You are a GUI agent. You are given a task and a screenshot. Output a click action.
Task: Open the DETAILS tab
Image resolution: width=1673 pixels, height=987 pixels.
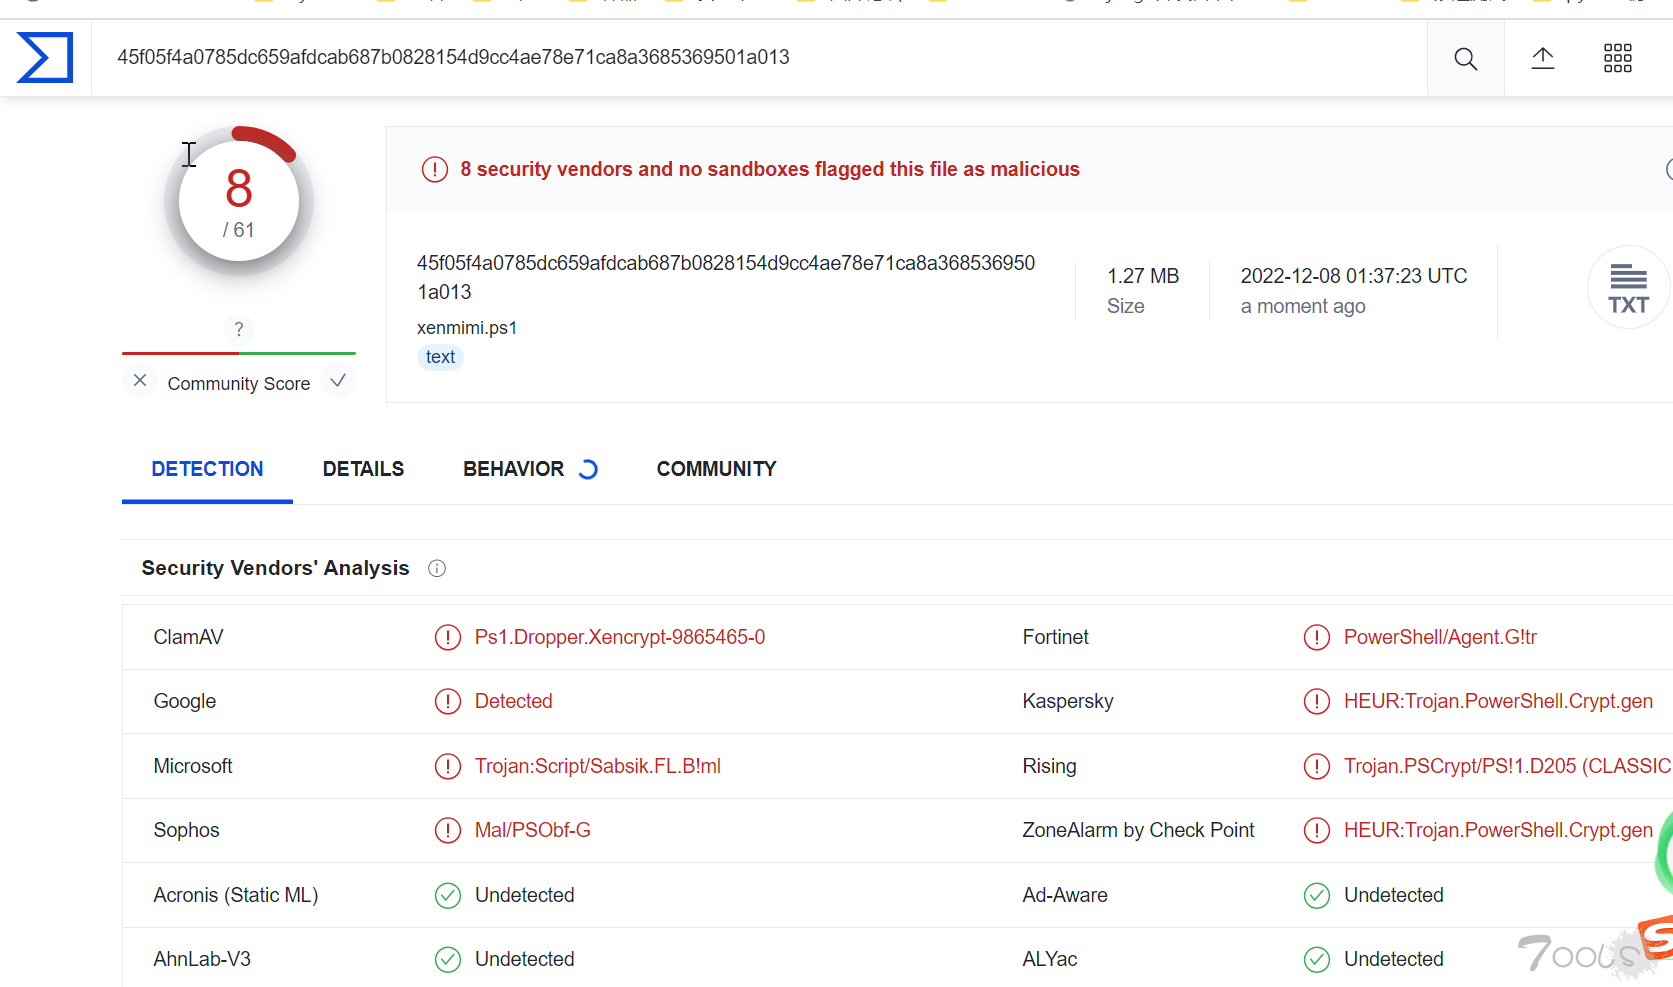pos(363,469)
